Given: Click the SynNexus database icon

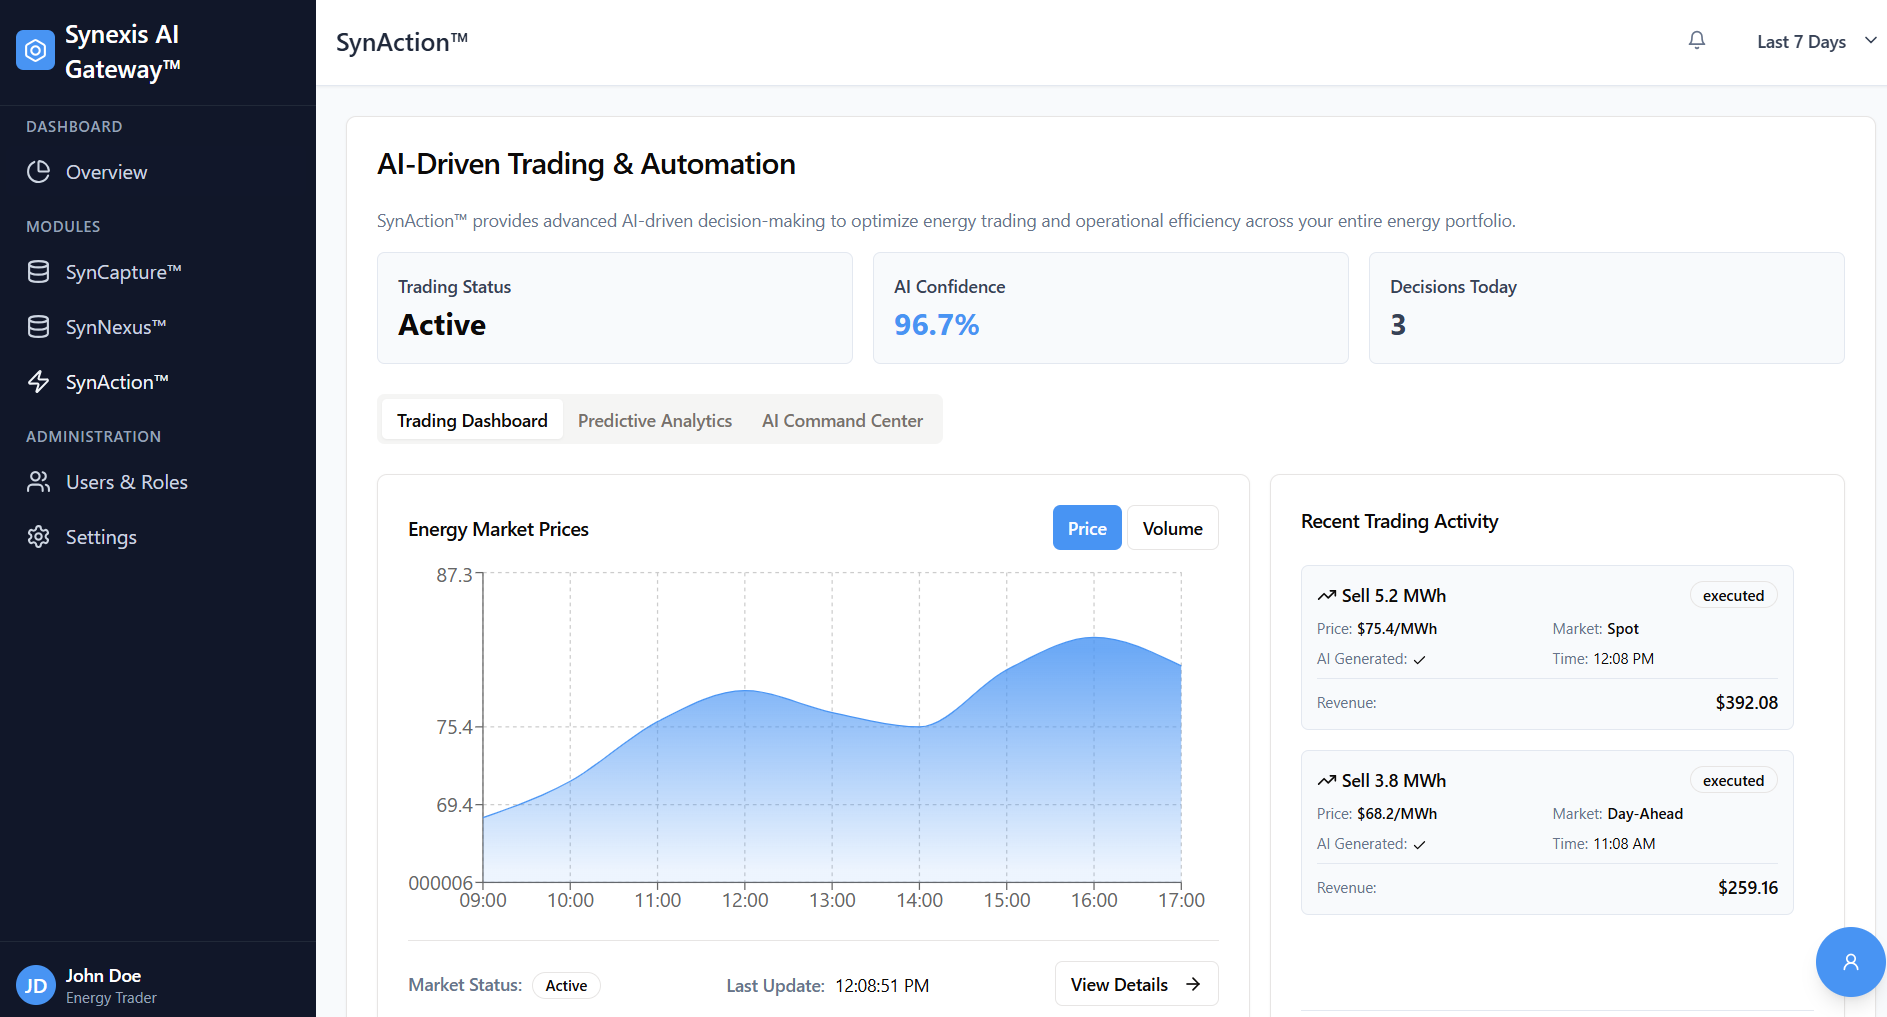Looking at the screenshot, I should pos(39,327).
